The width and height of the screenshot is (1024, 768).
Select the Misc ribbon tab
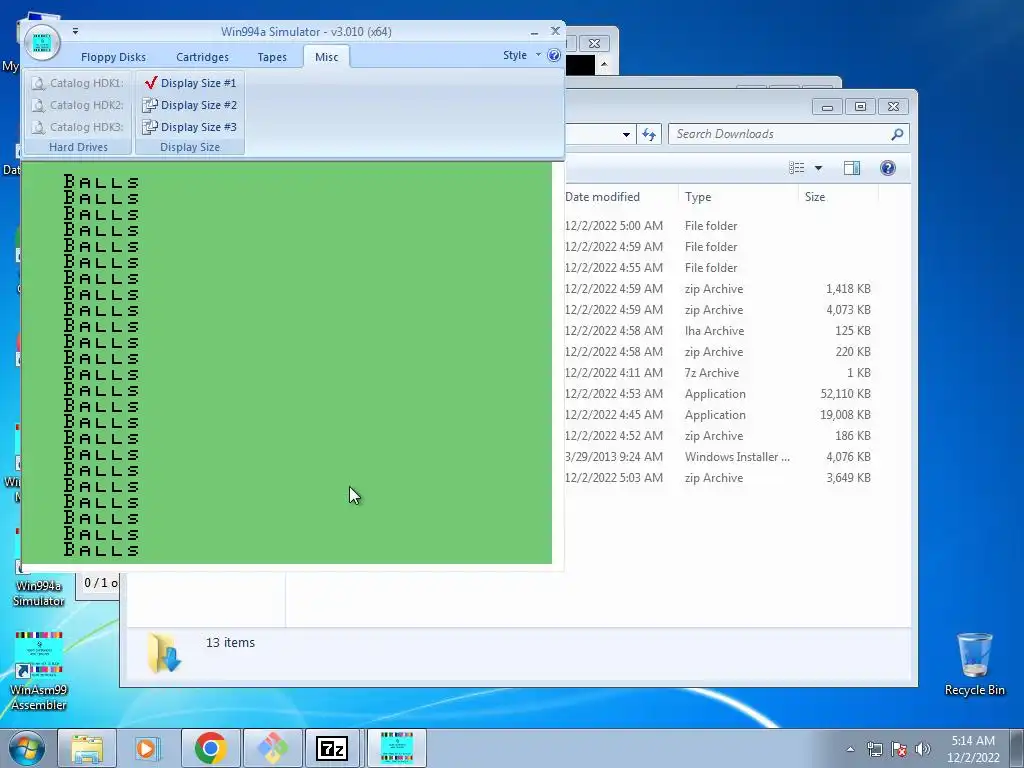327,57
